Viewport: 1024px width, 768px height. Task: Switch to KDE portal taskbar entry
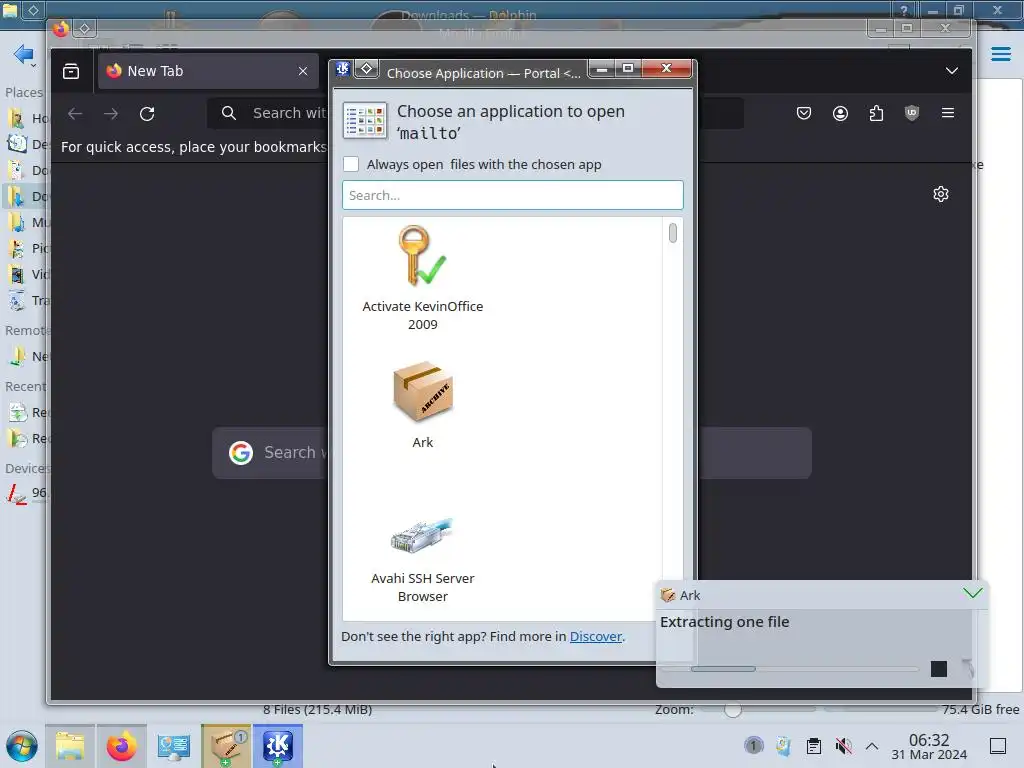click(278, 746)
